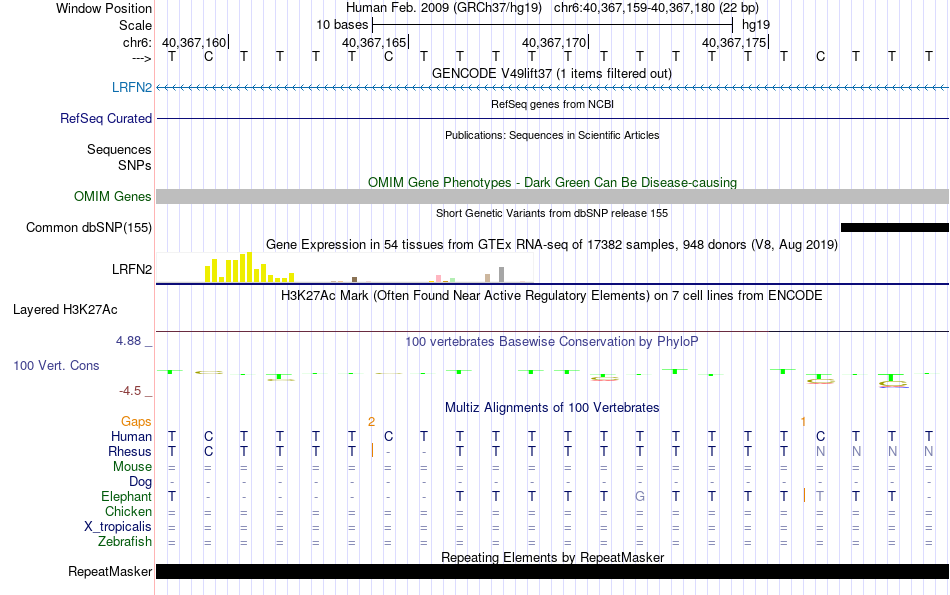Select the black Common dbSNP variant bar
950x595 pixels.
pyautogui.click(x=895, y=227)
